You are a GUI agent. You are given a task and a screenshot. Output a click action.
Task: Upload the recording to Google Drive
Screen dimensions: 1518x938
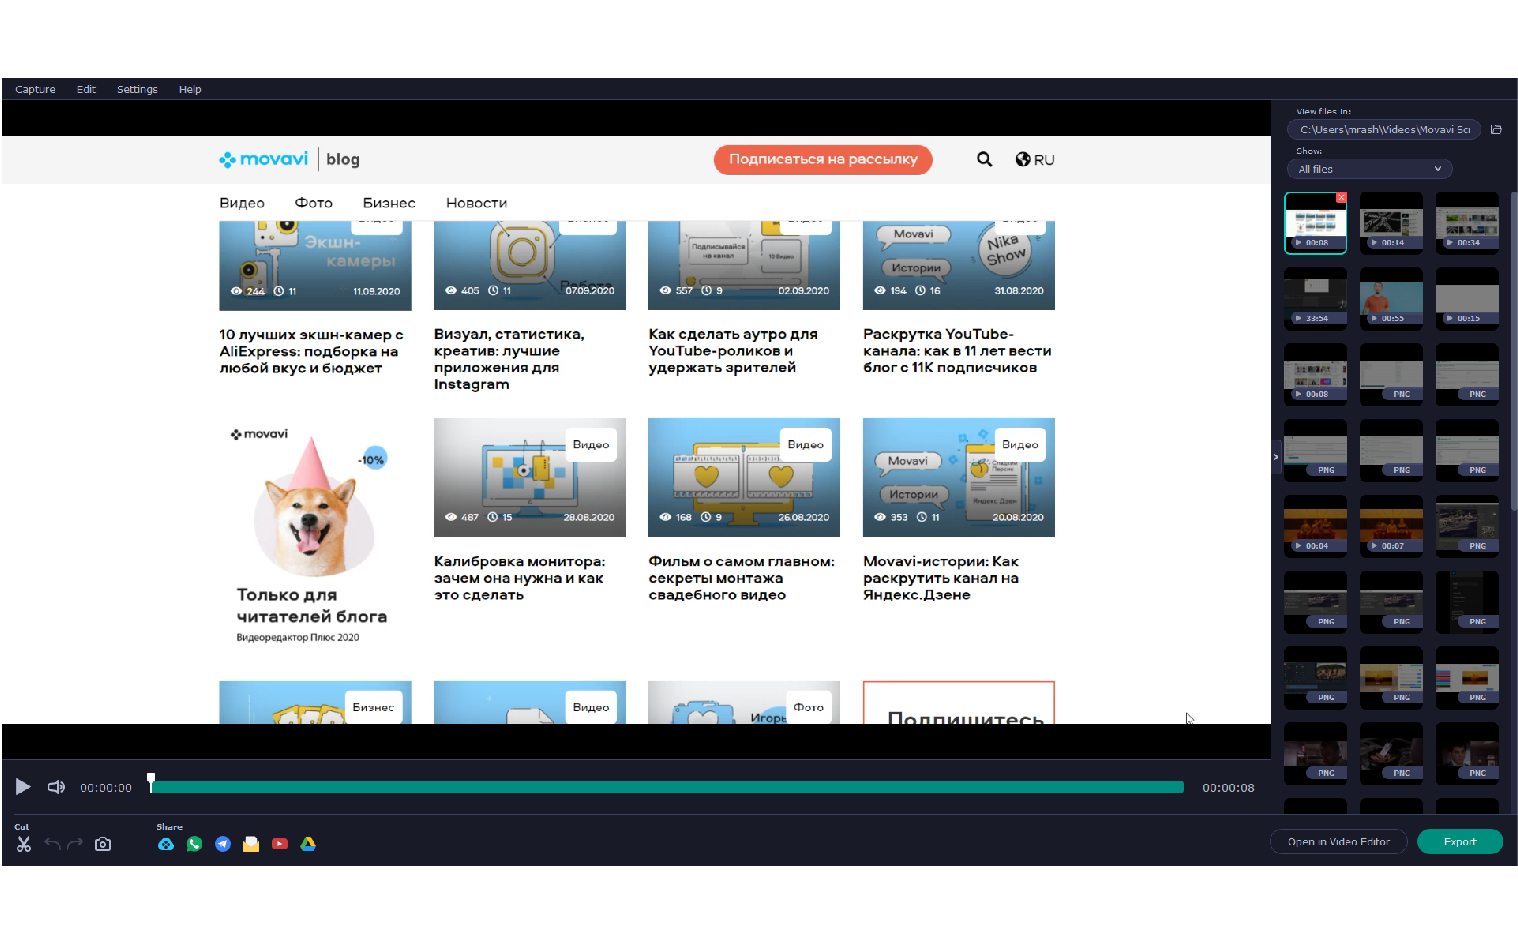pyautogui.click(x=308, y=844)
